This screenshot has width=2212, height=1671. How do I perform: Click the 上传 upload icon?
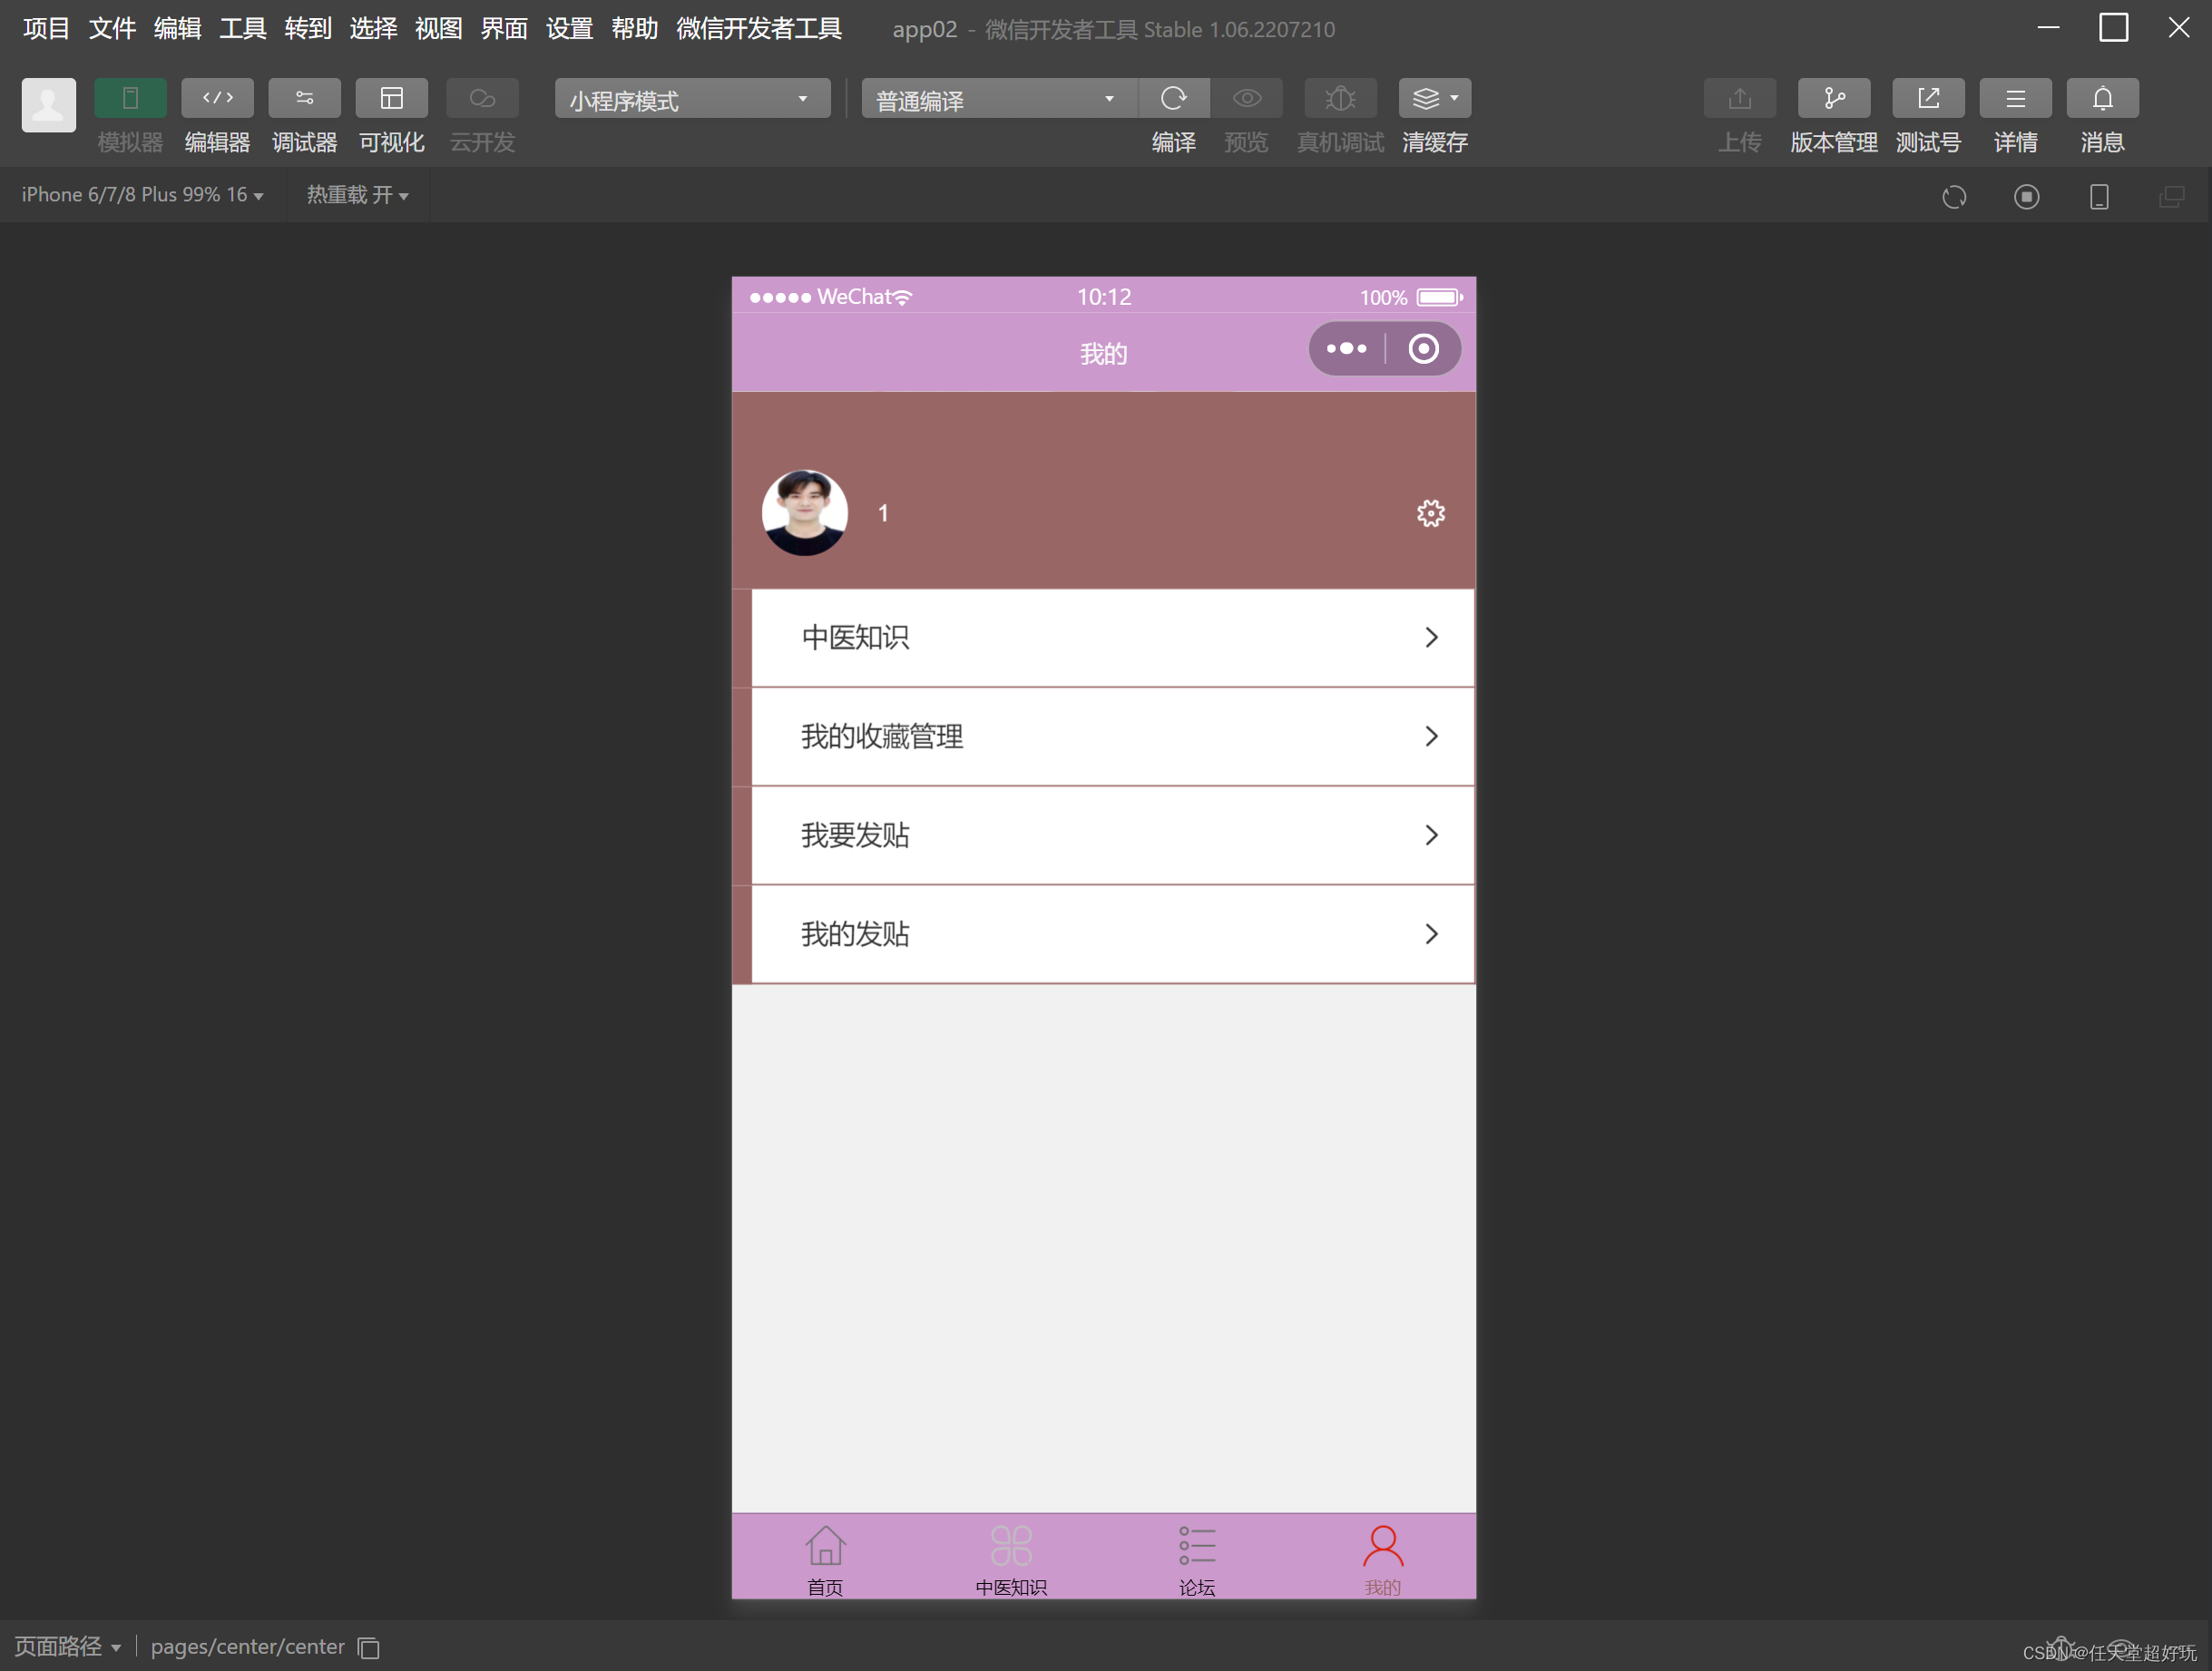pyautogui.click(x=1740, y=98)
